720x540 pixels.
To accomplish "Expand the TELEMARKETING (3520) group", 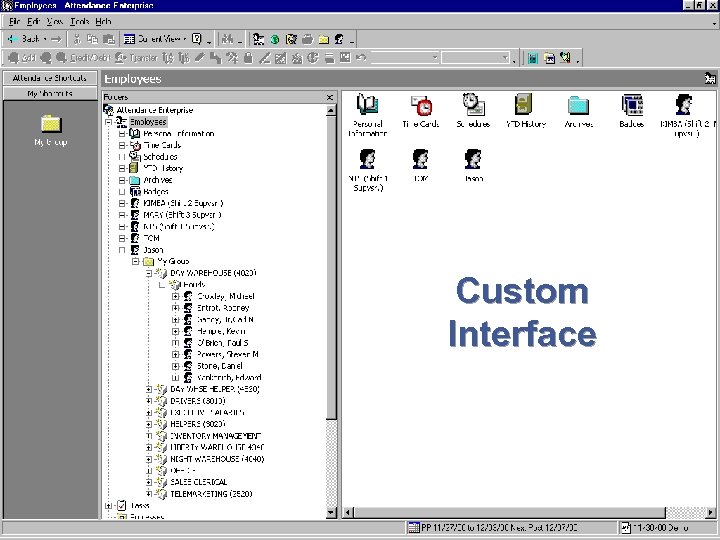I will pyautogui.click(x=148, y=493).
